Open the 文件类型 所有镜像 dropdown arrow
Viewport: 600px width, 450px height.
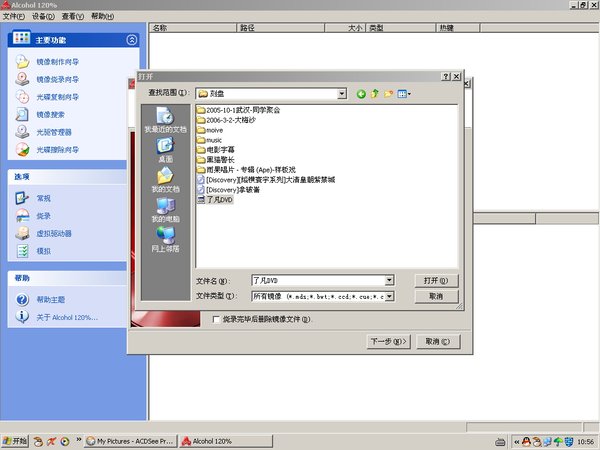[x=389, y=296]
